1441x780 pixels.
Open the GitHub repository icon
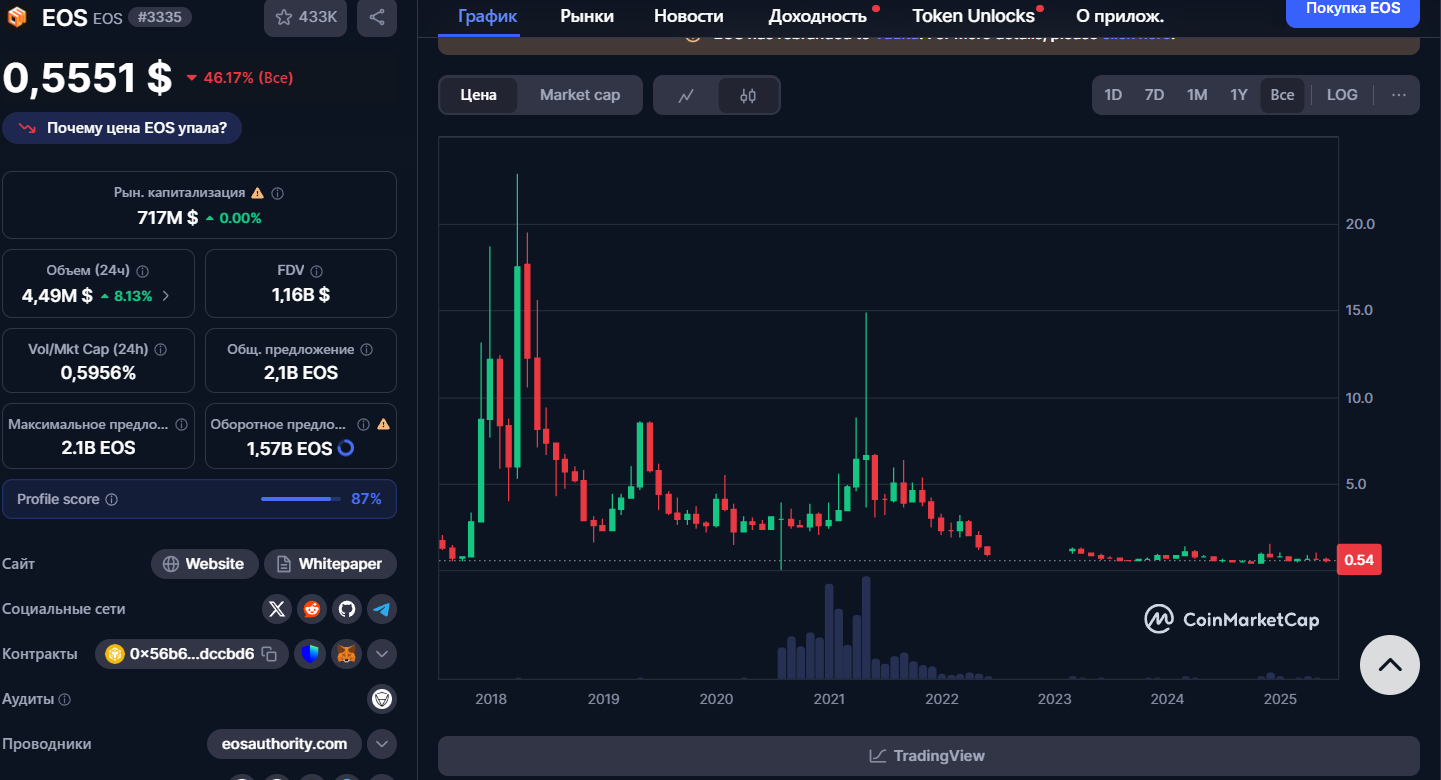[347, 608]
